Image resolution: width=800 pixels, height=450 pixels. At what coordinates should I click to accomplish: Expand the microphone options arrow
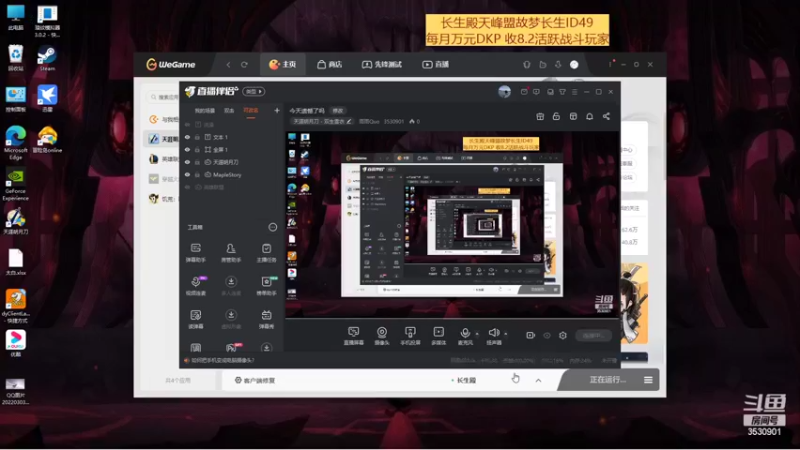click(477, 334)
